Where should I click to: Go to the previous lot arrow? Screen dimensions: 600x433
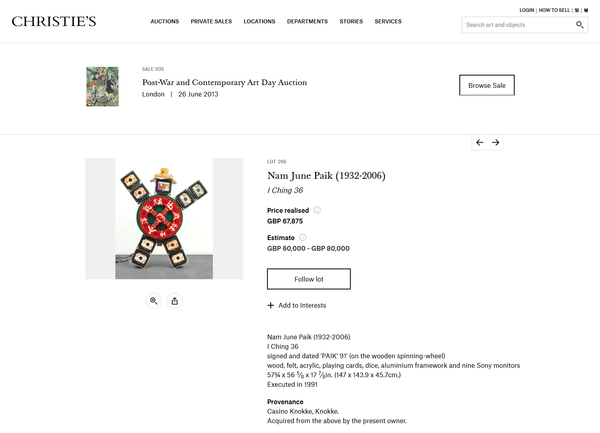(480, 143)
